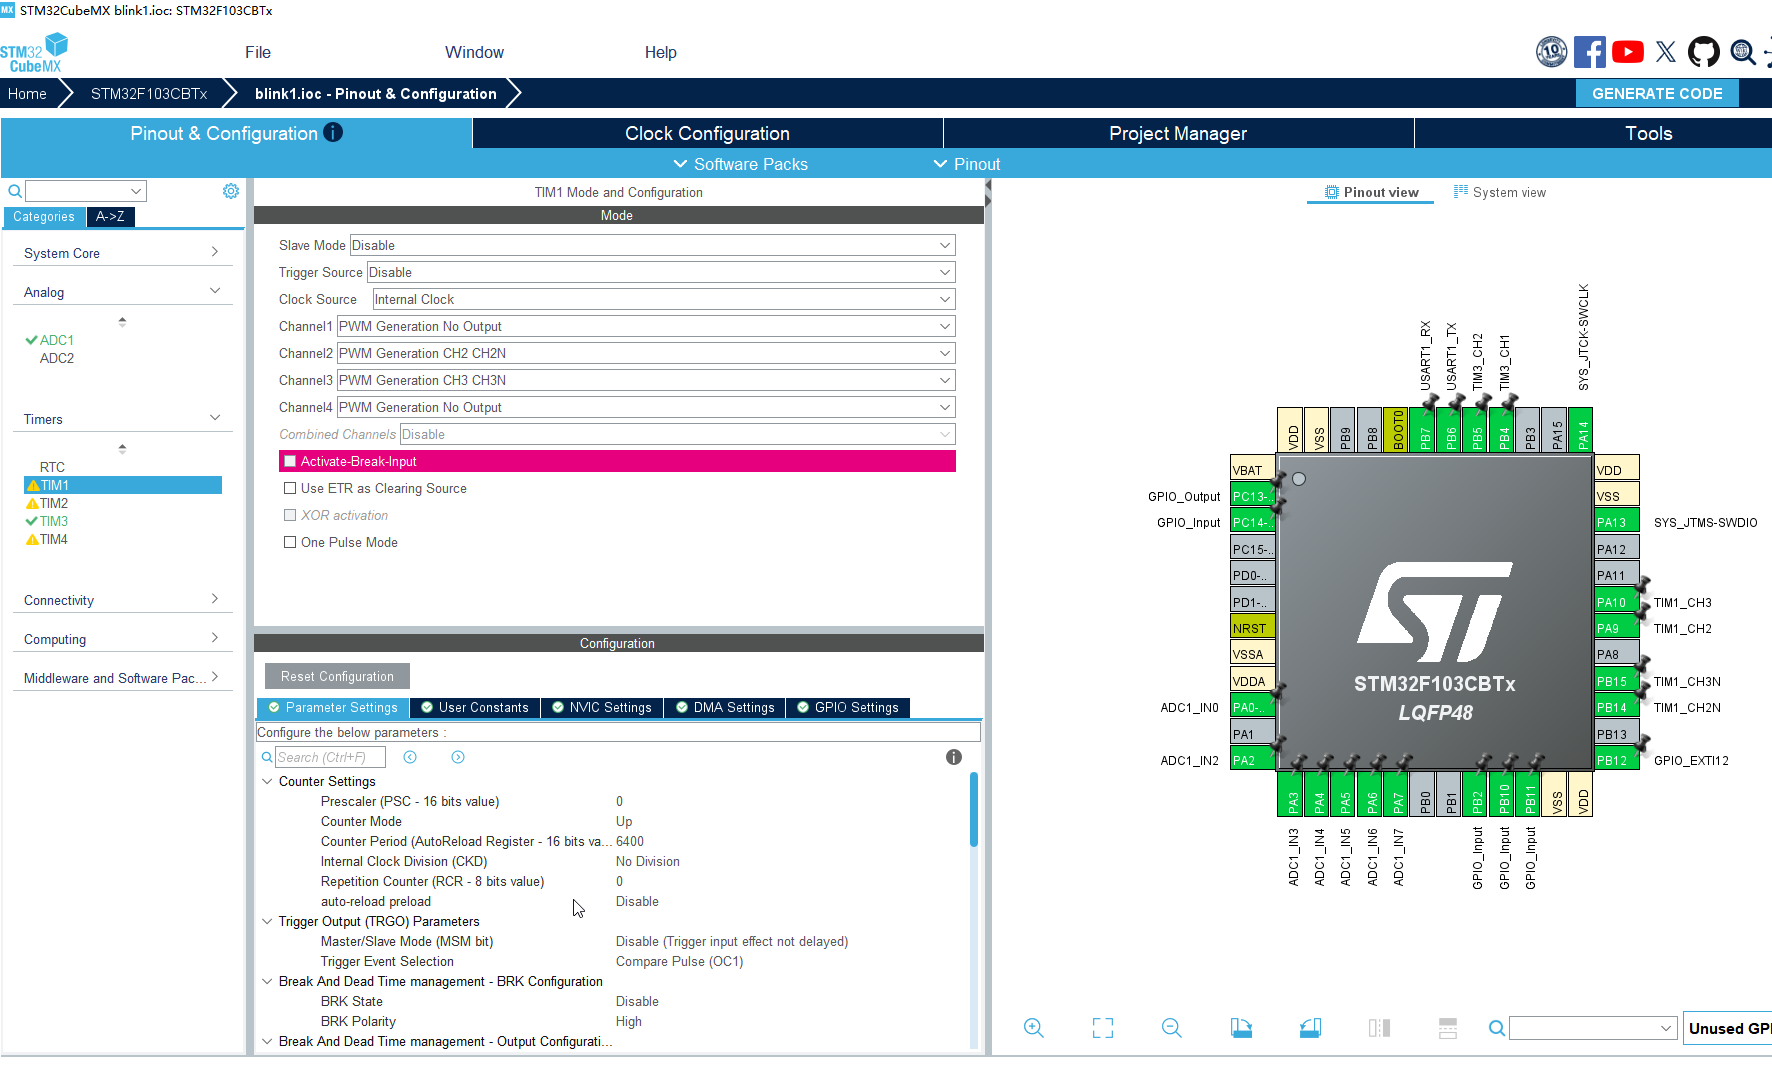Open the Slave Mode dropdown
The image size is (1772, 1067).
[x=652, y=245]
